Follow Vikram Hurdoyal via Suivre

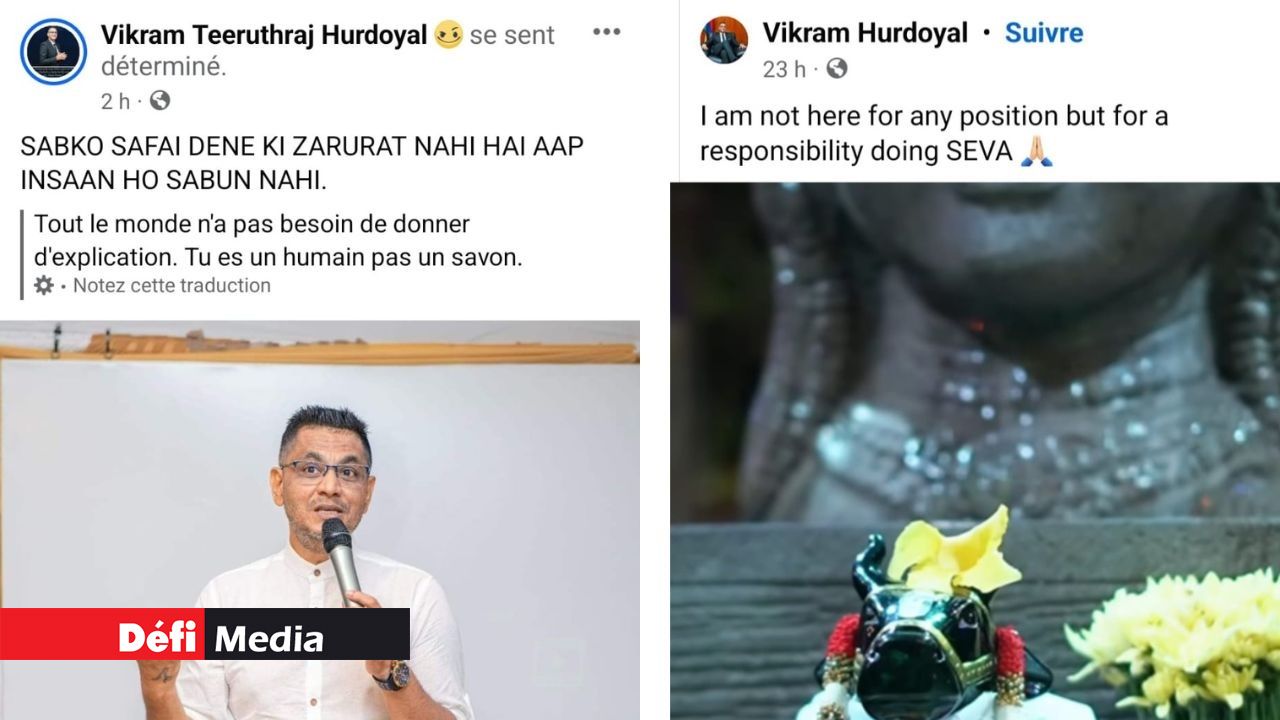1044,33
